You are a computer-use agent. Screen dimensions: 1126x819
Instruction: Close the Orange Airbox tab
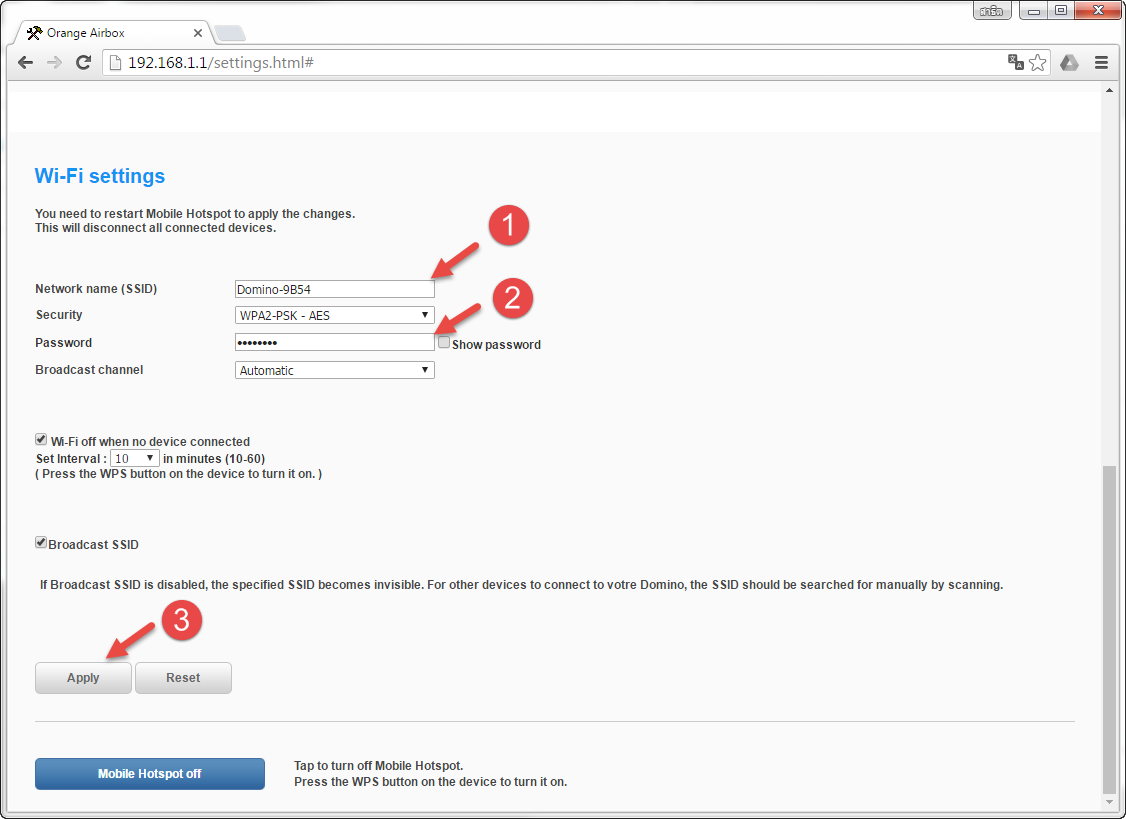coord(198,33)
